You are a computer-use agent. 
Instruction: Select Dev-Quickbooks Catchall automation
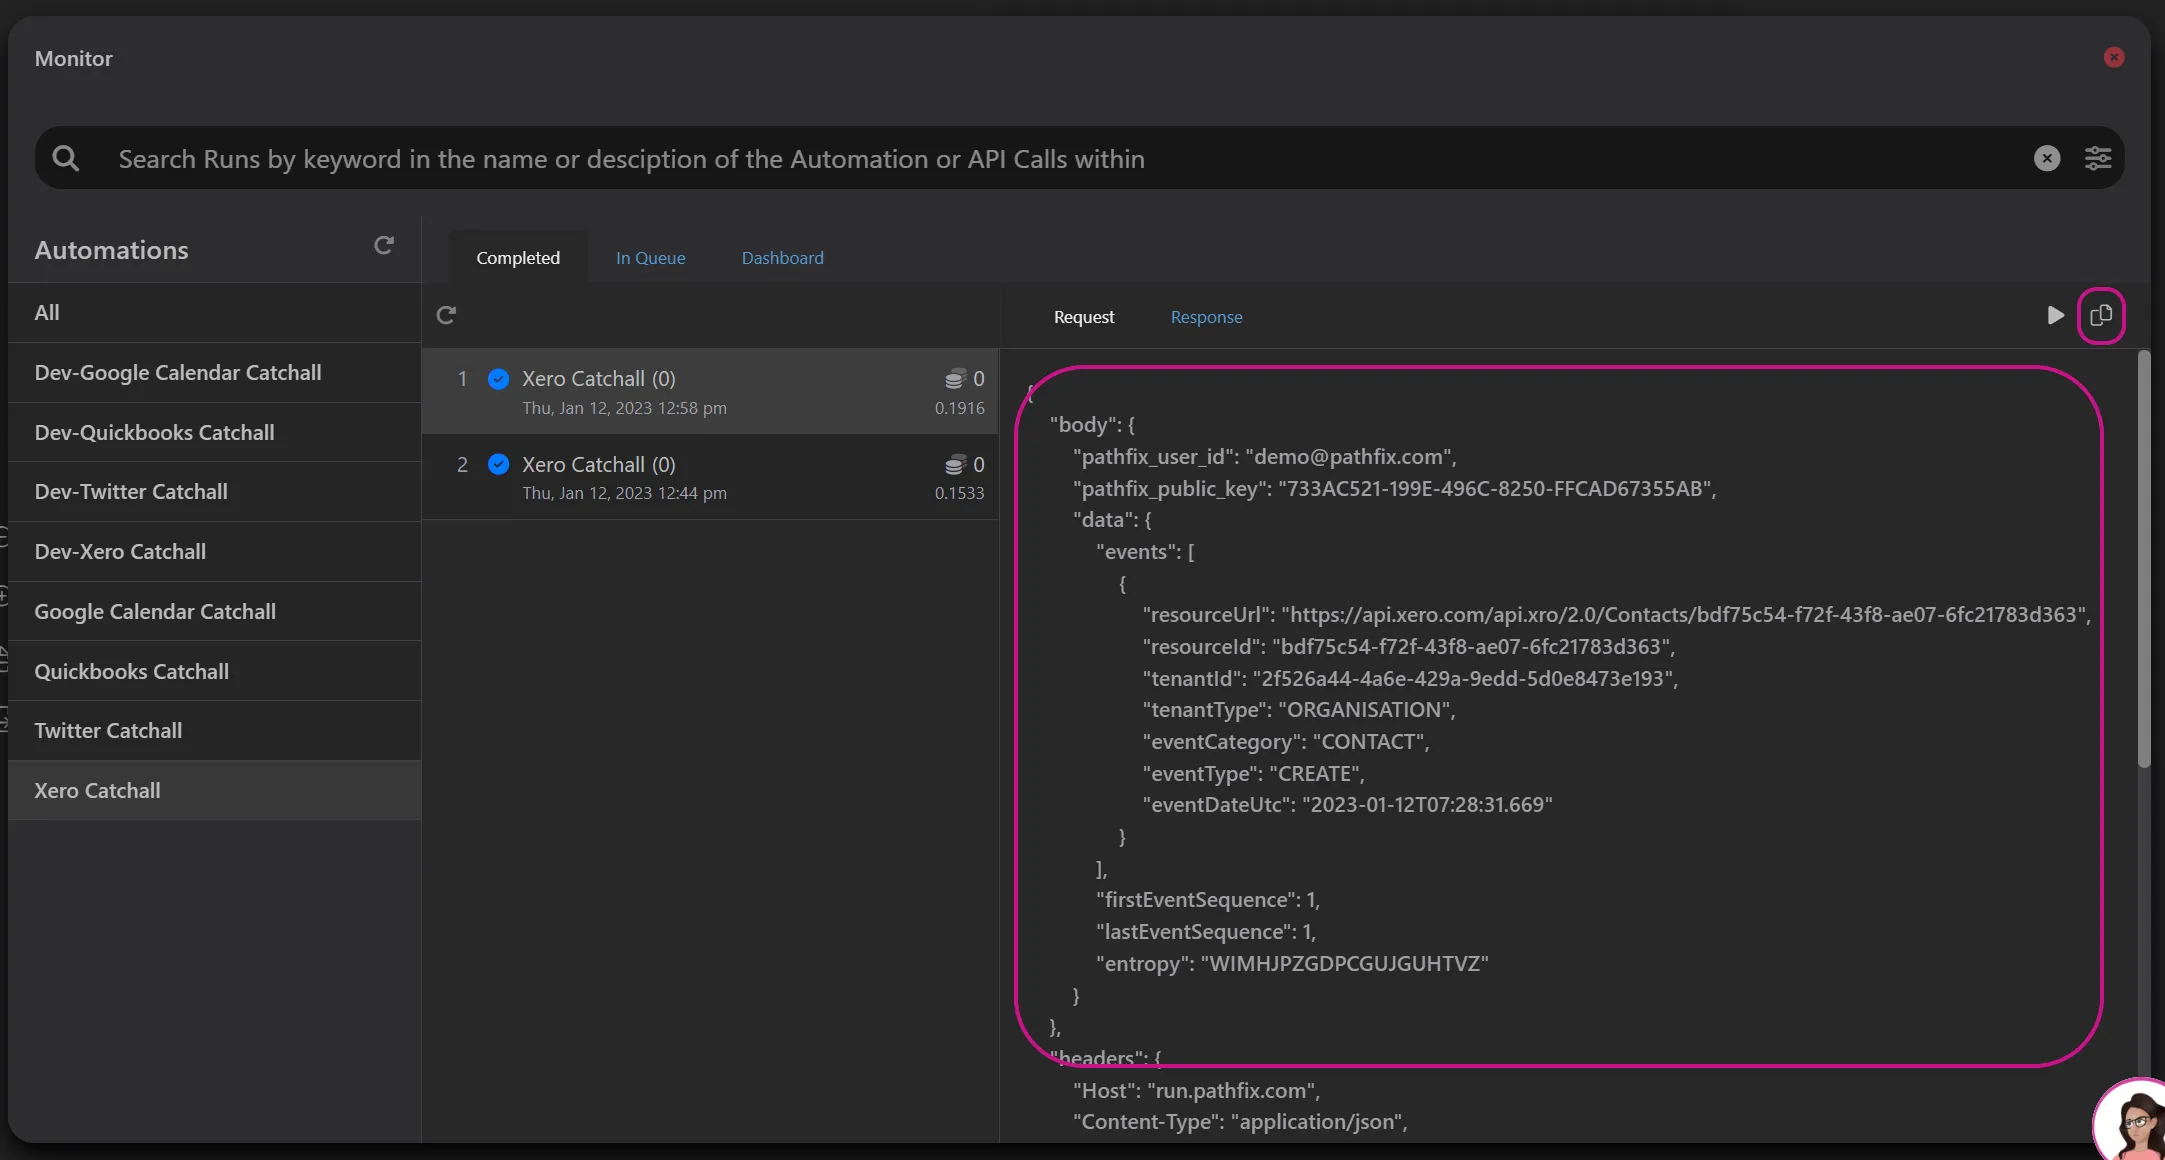point(214,433)
